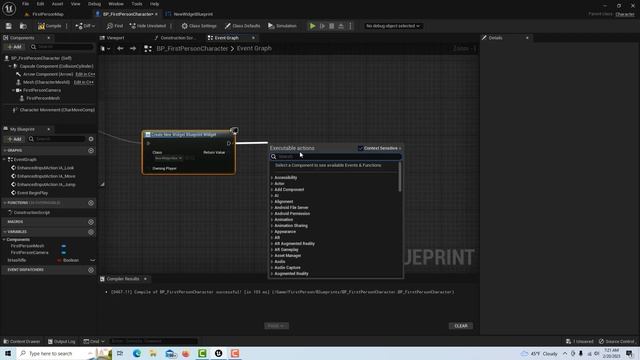The width and height of the screenshot is (640, 360).
Task: Collapse the Components variable category
Action: pos(4,240)
